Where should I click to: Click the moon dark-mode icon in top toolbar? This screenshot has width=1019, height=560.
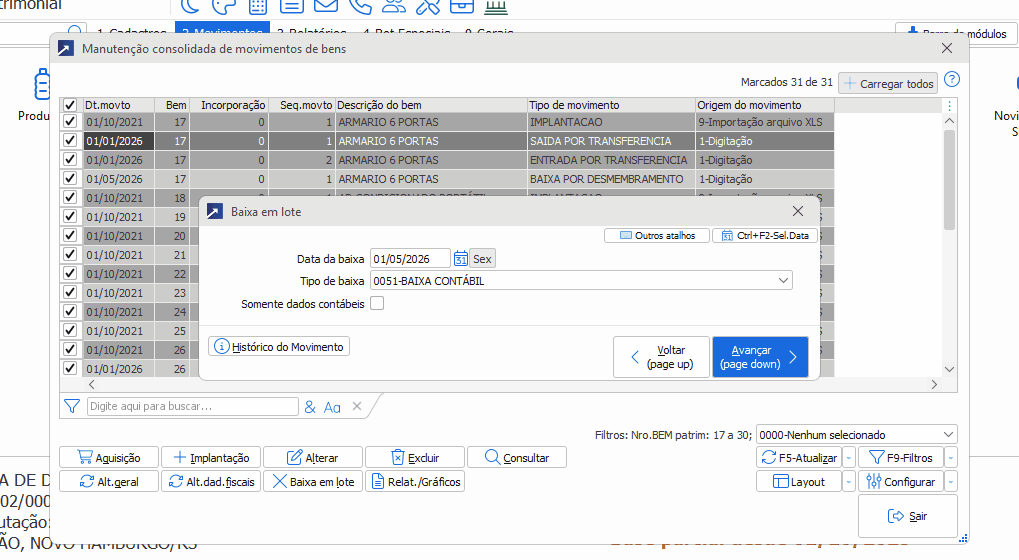coord(190,6)
